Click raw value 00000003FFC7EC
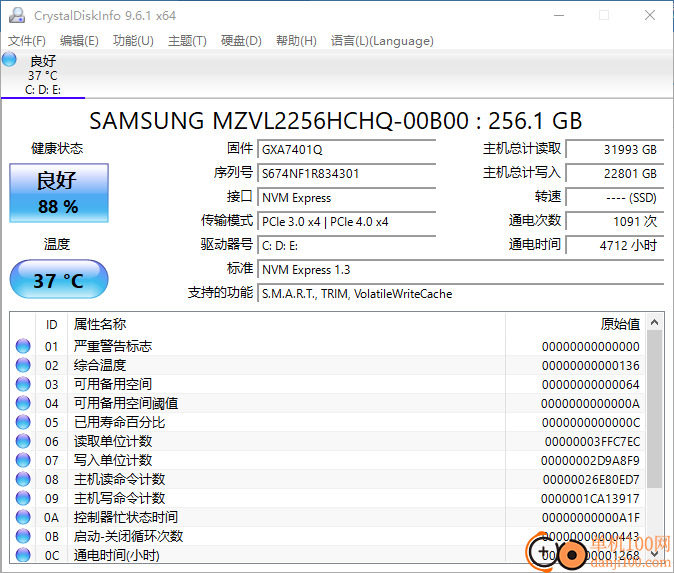Image resolution: width=674 pixels, height=573 pixels. click(592, 441)
